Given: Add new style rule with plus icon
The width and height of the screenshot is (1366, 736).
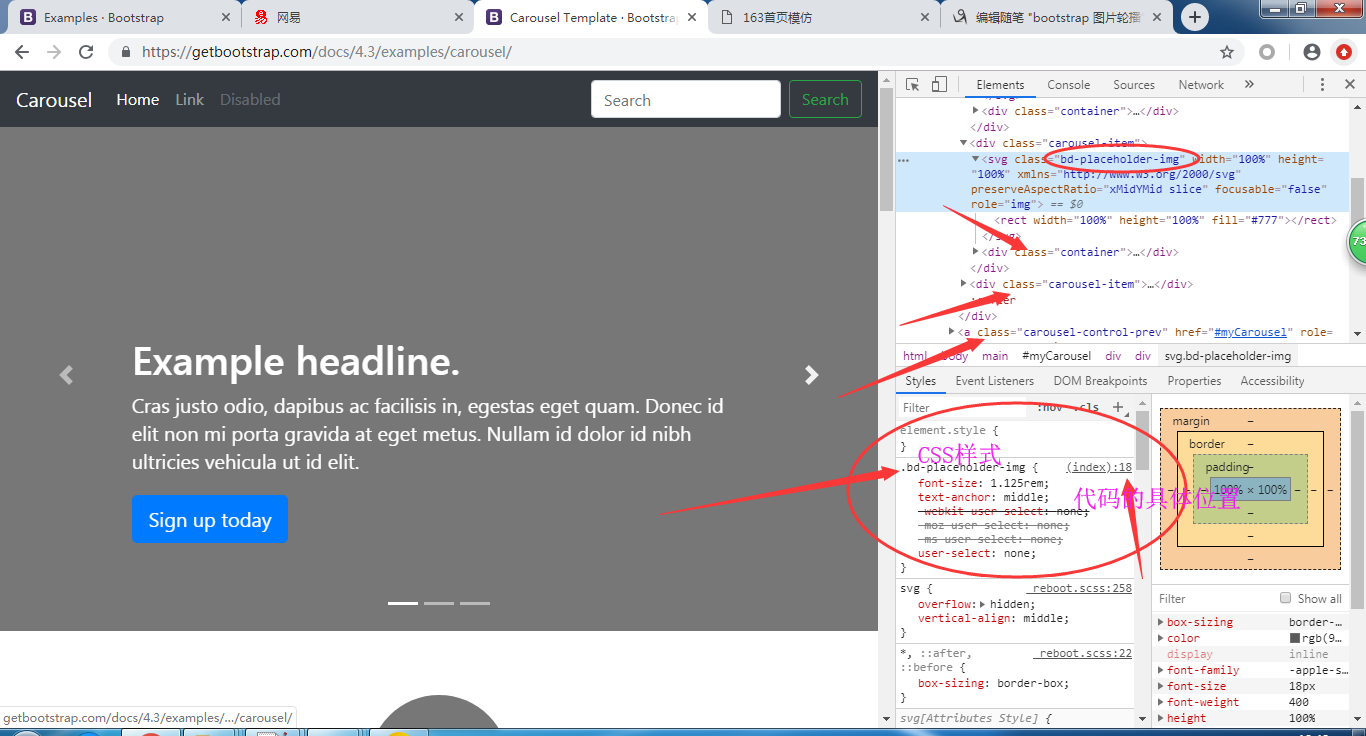Looking at the screenshot, I should 1118,408.
